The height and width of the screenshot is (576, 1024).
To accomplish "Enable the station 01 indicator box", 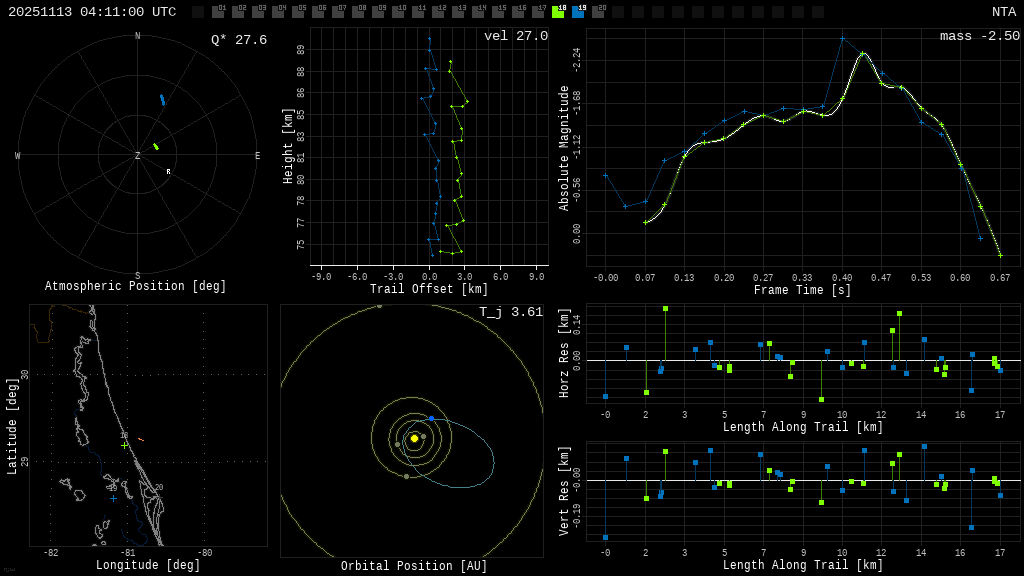I will coord(218,12).
